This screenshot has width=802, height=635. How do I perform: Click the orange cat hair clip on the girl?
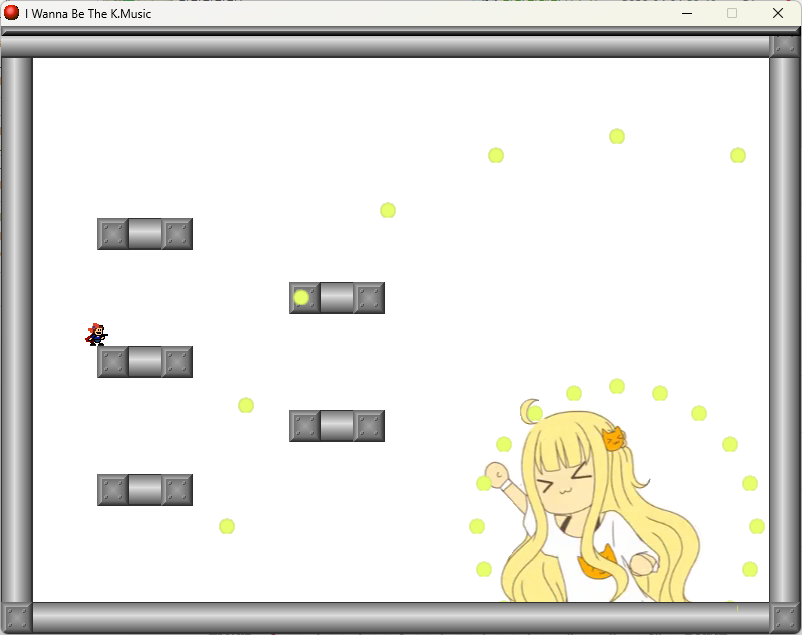(614, 439)
